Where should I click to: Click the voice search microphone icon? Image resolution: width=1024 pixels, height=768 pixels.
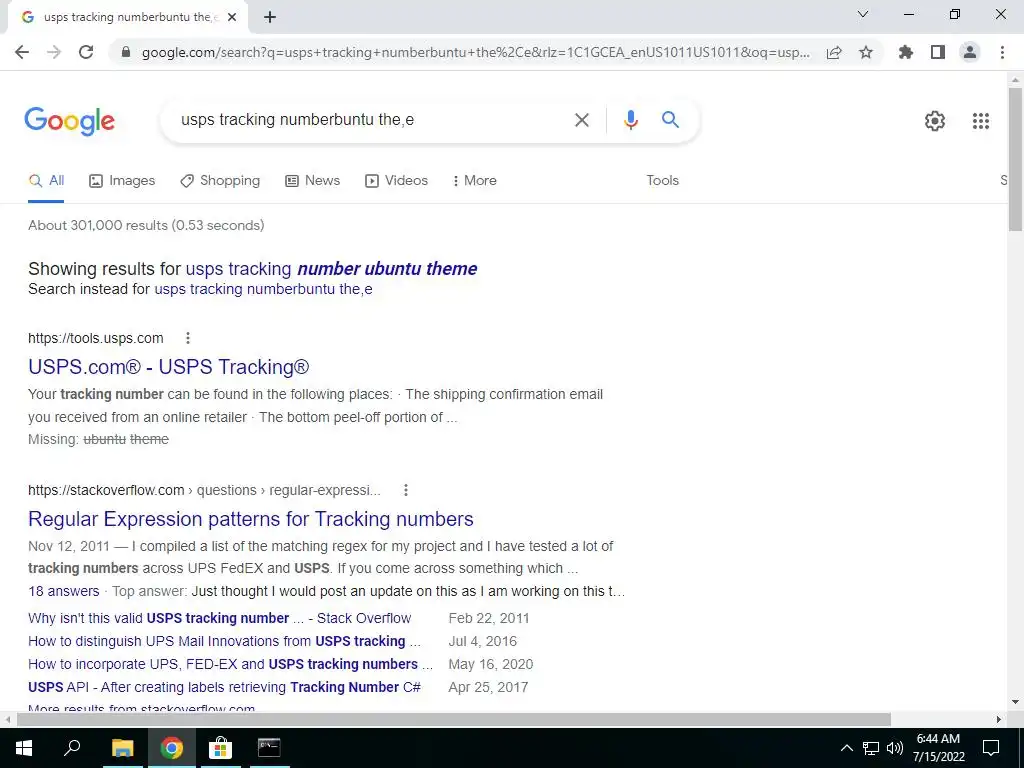(x=630, y=120)
